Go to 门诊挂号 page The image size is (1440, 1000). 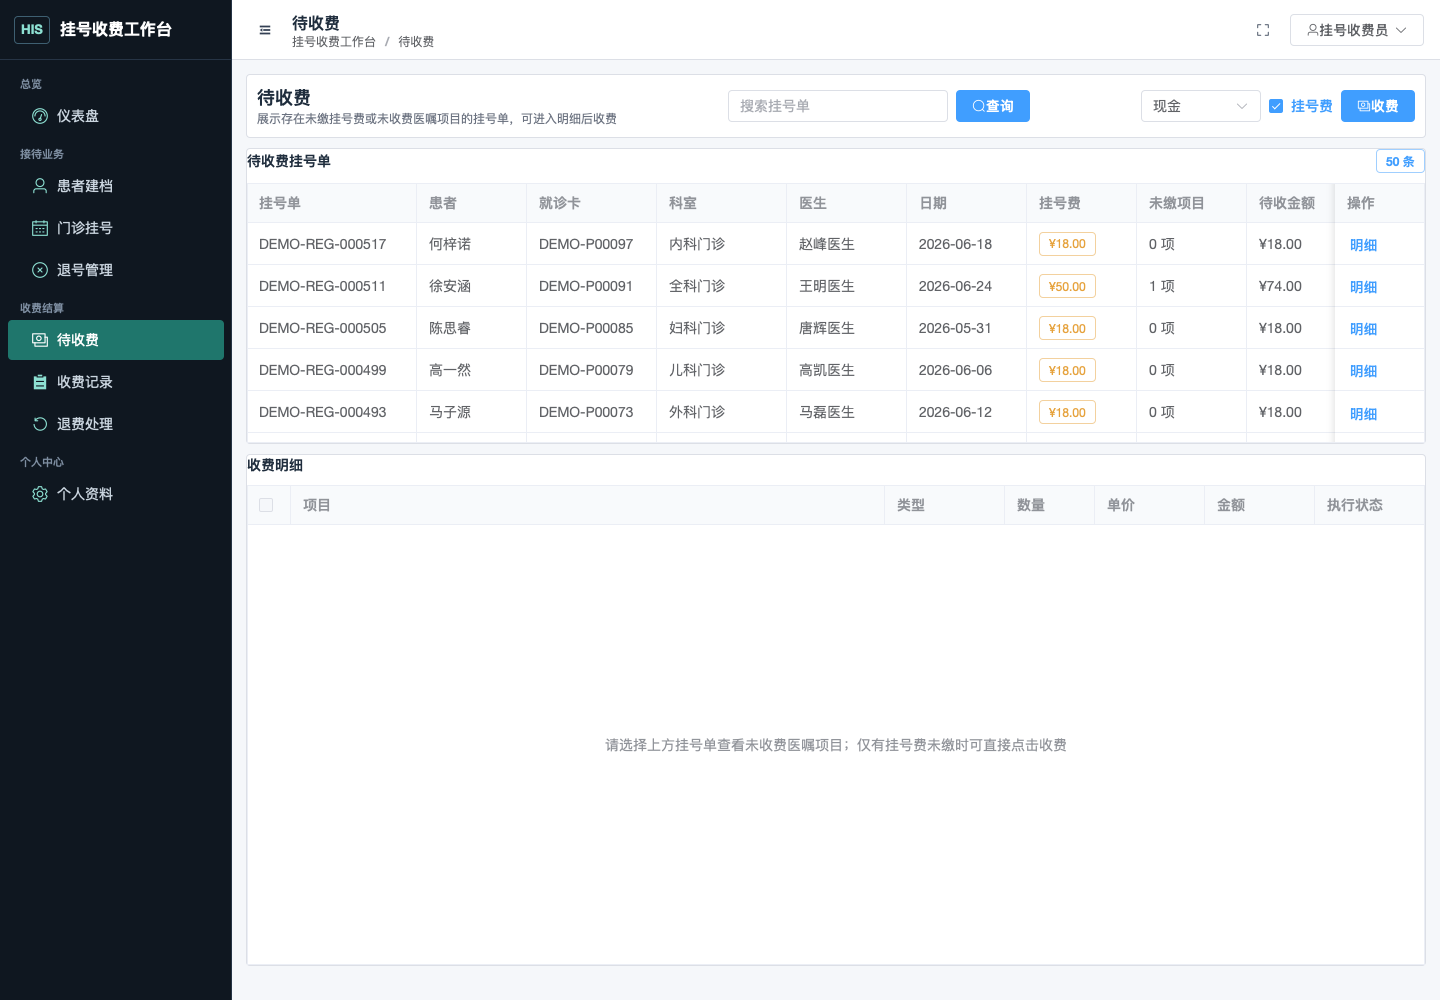[x=116, y=228]
